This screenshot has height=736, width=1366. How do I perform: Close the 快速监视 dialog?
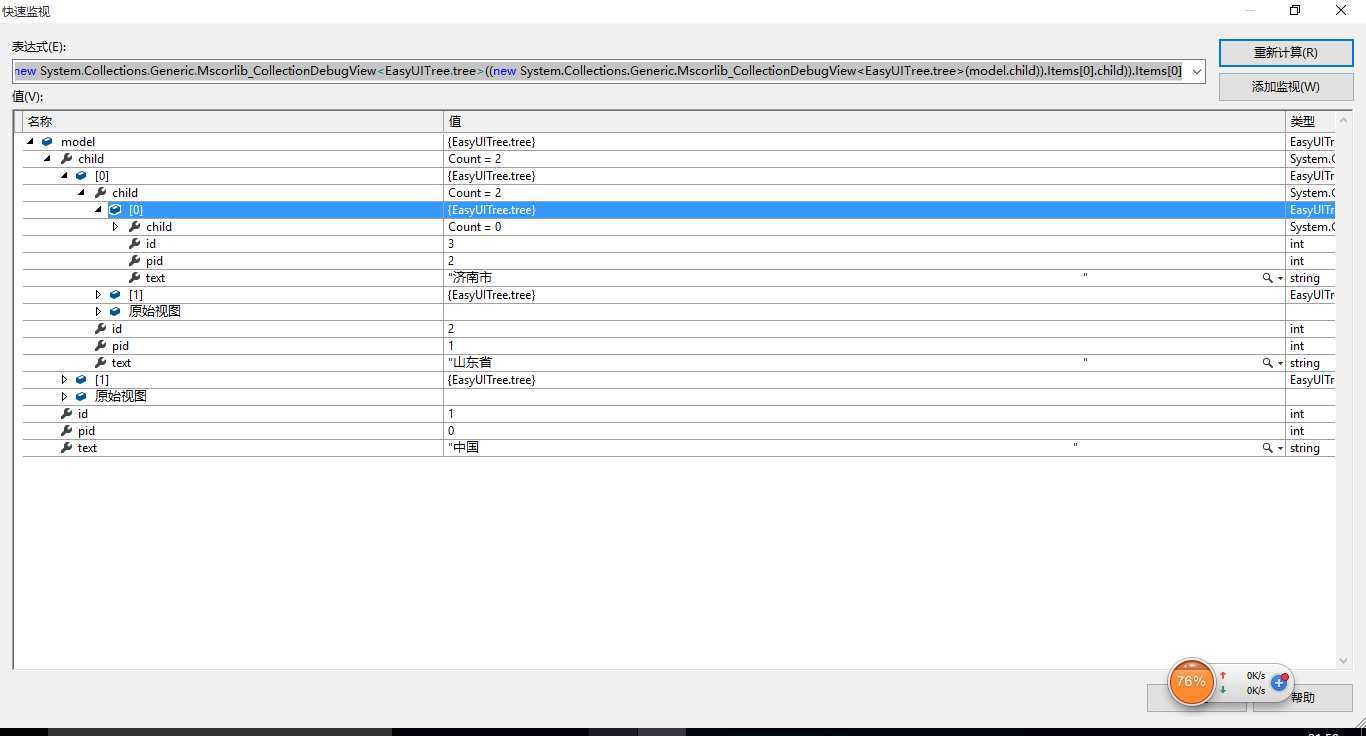coord(1342,11)
